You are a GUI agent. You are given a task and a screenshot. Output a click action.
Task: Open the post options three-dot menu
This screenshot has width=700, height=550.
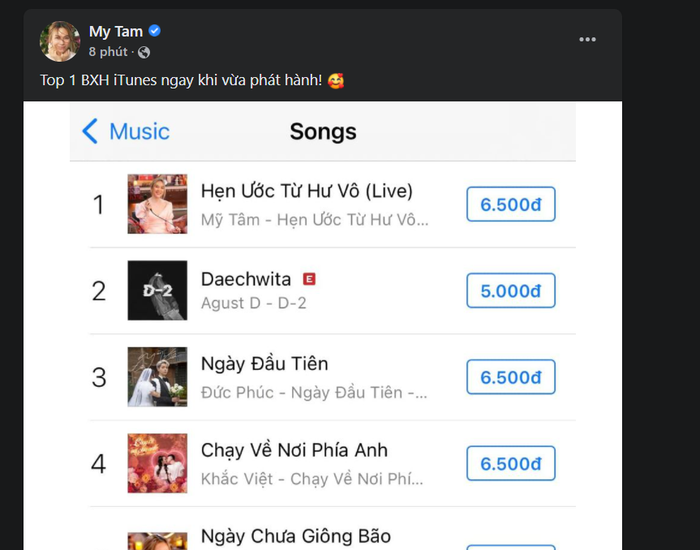[x=587, y=39]
